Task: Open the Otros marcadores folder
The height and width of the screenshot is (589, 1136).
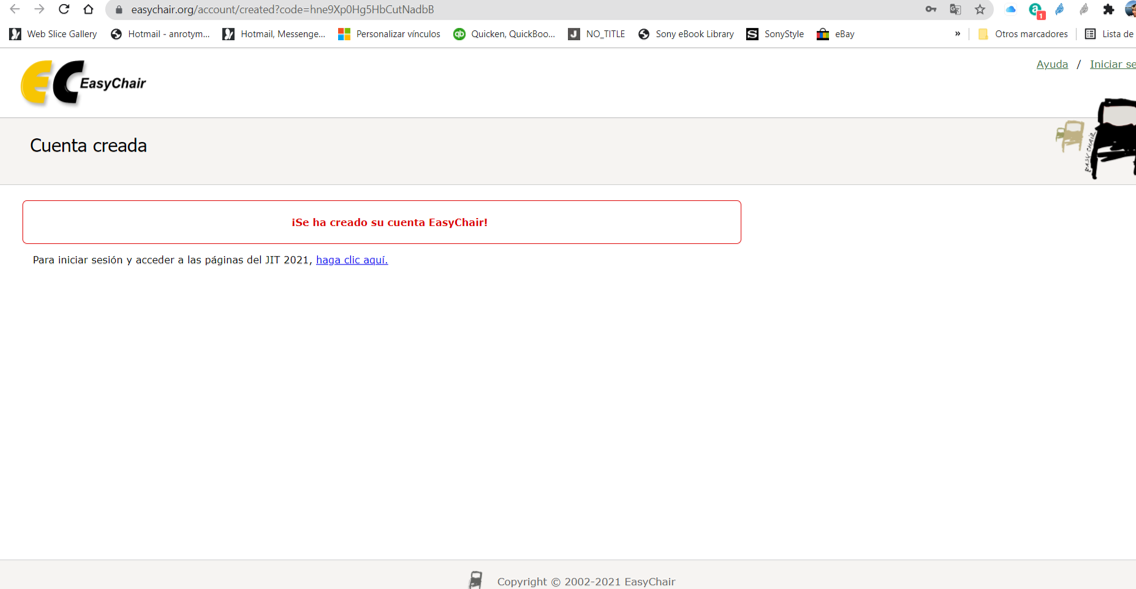Action: tap(1022, 34)
